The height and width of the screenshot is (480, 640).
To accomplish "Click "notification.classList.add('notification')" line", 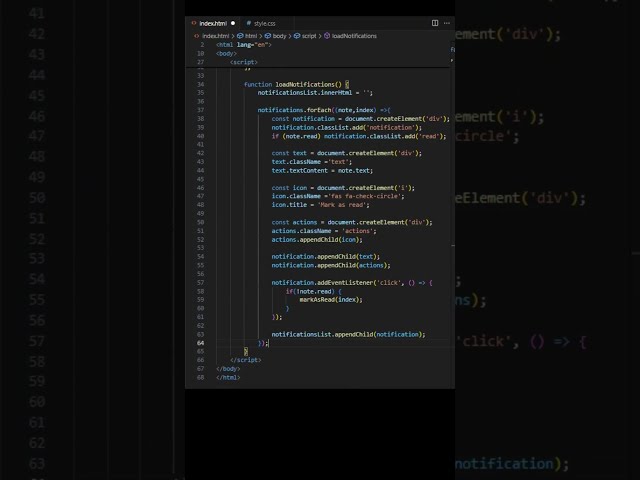I will pos(347,127).
